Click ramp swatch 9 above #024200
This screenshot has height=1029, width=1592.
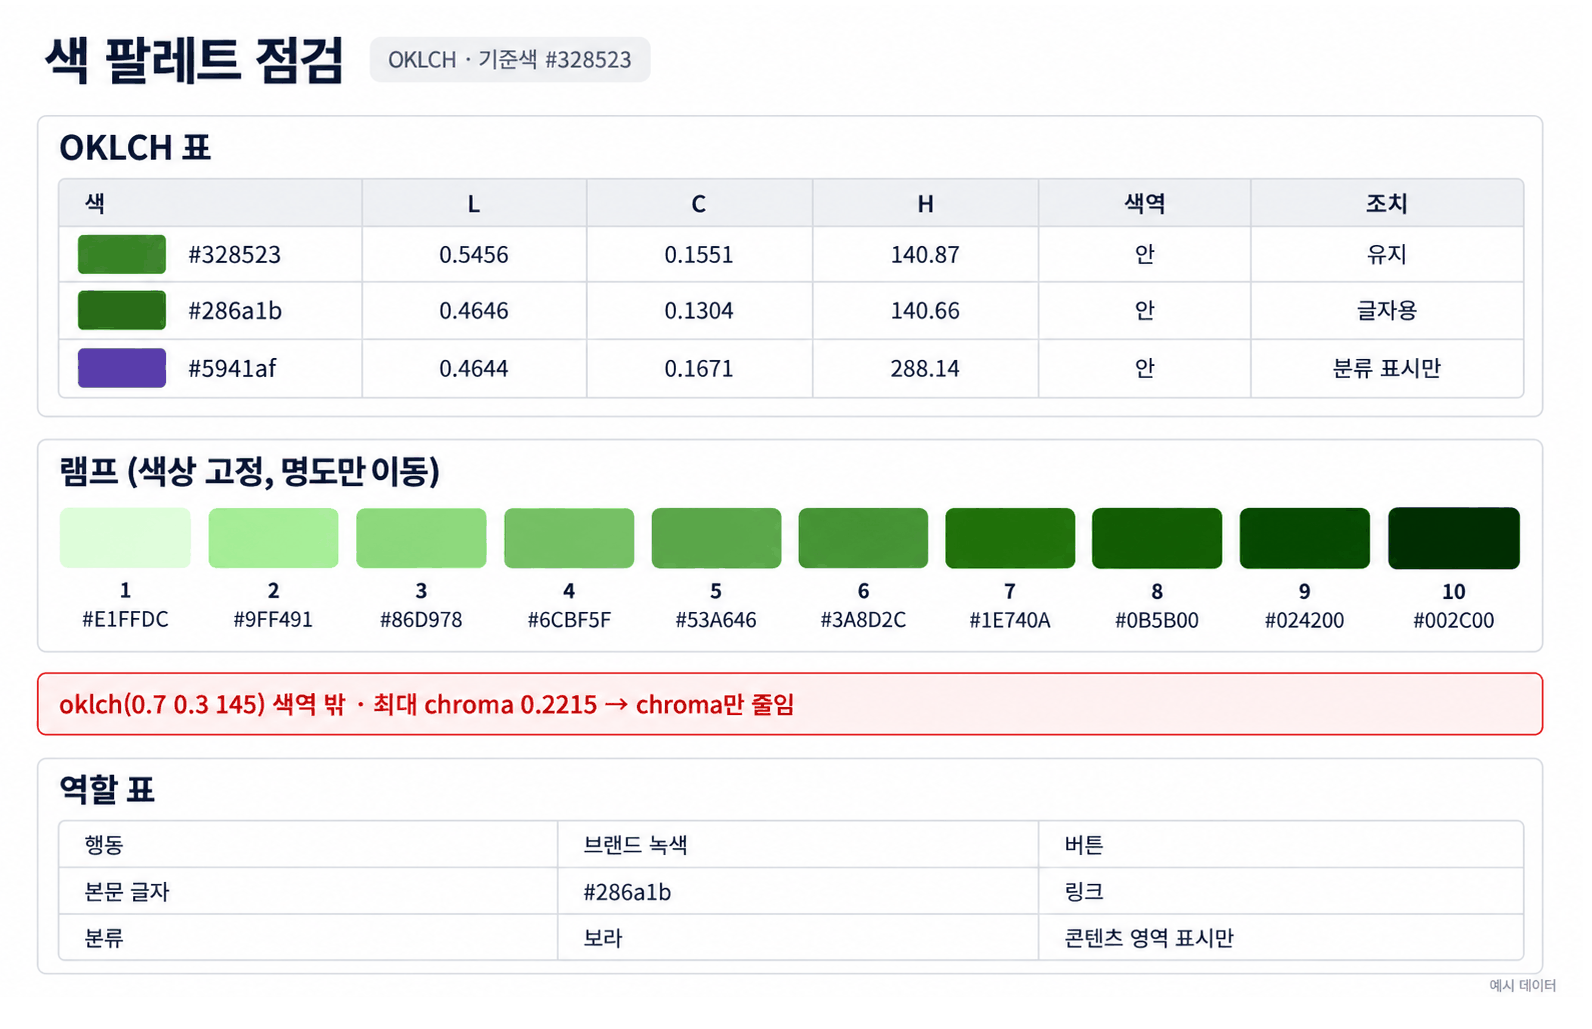pyautogui.click(x=1305, y=538)
